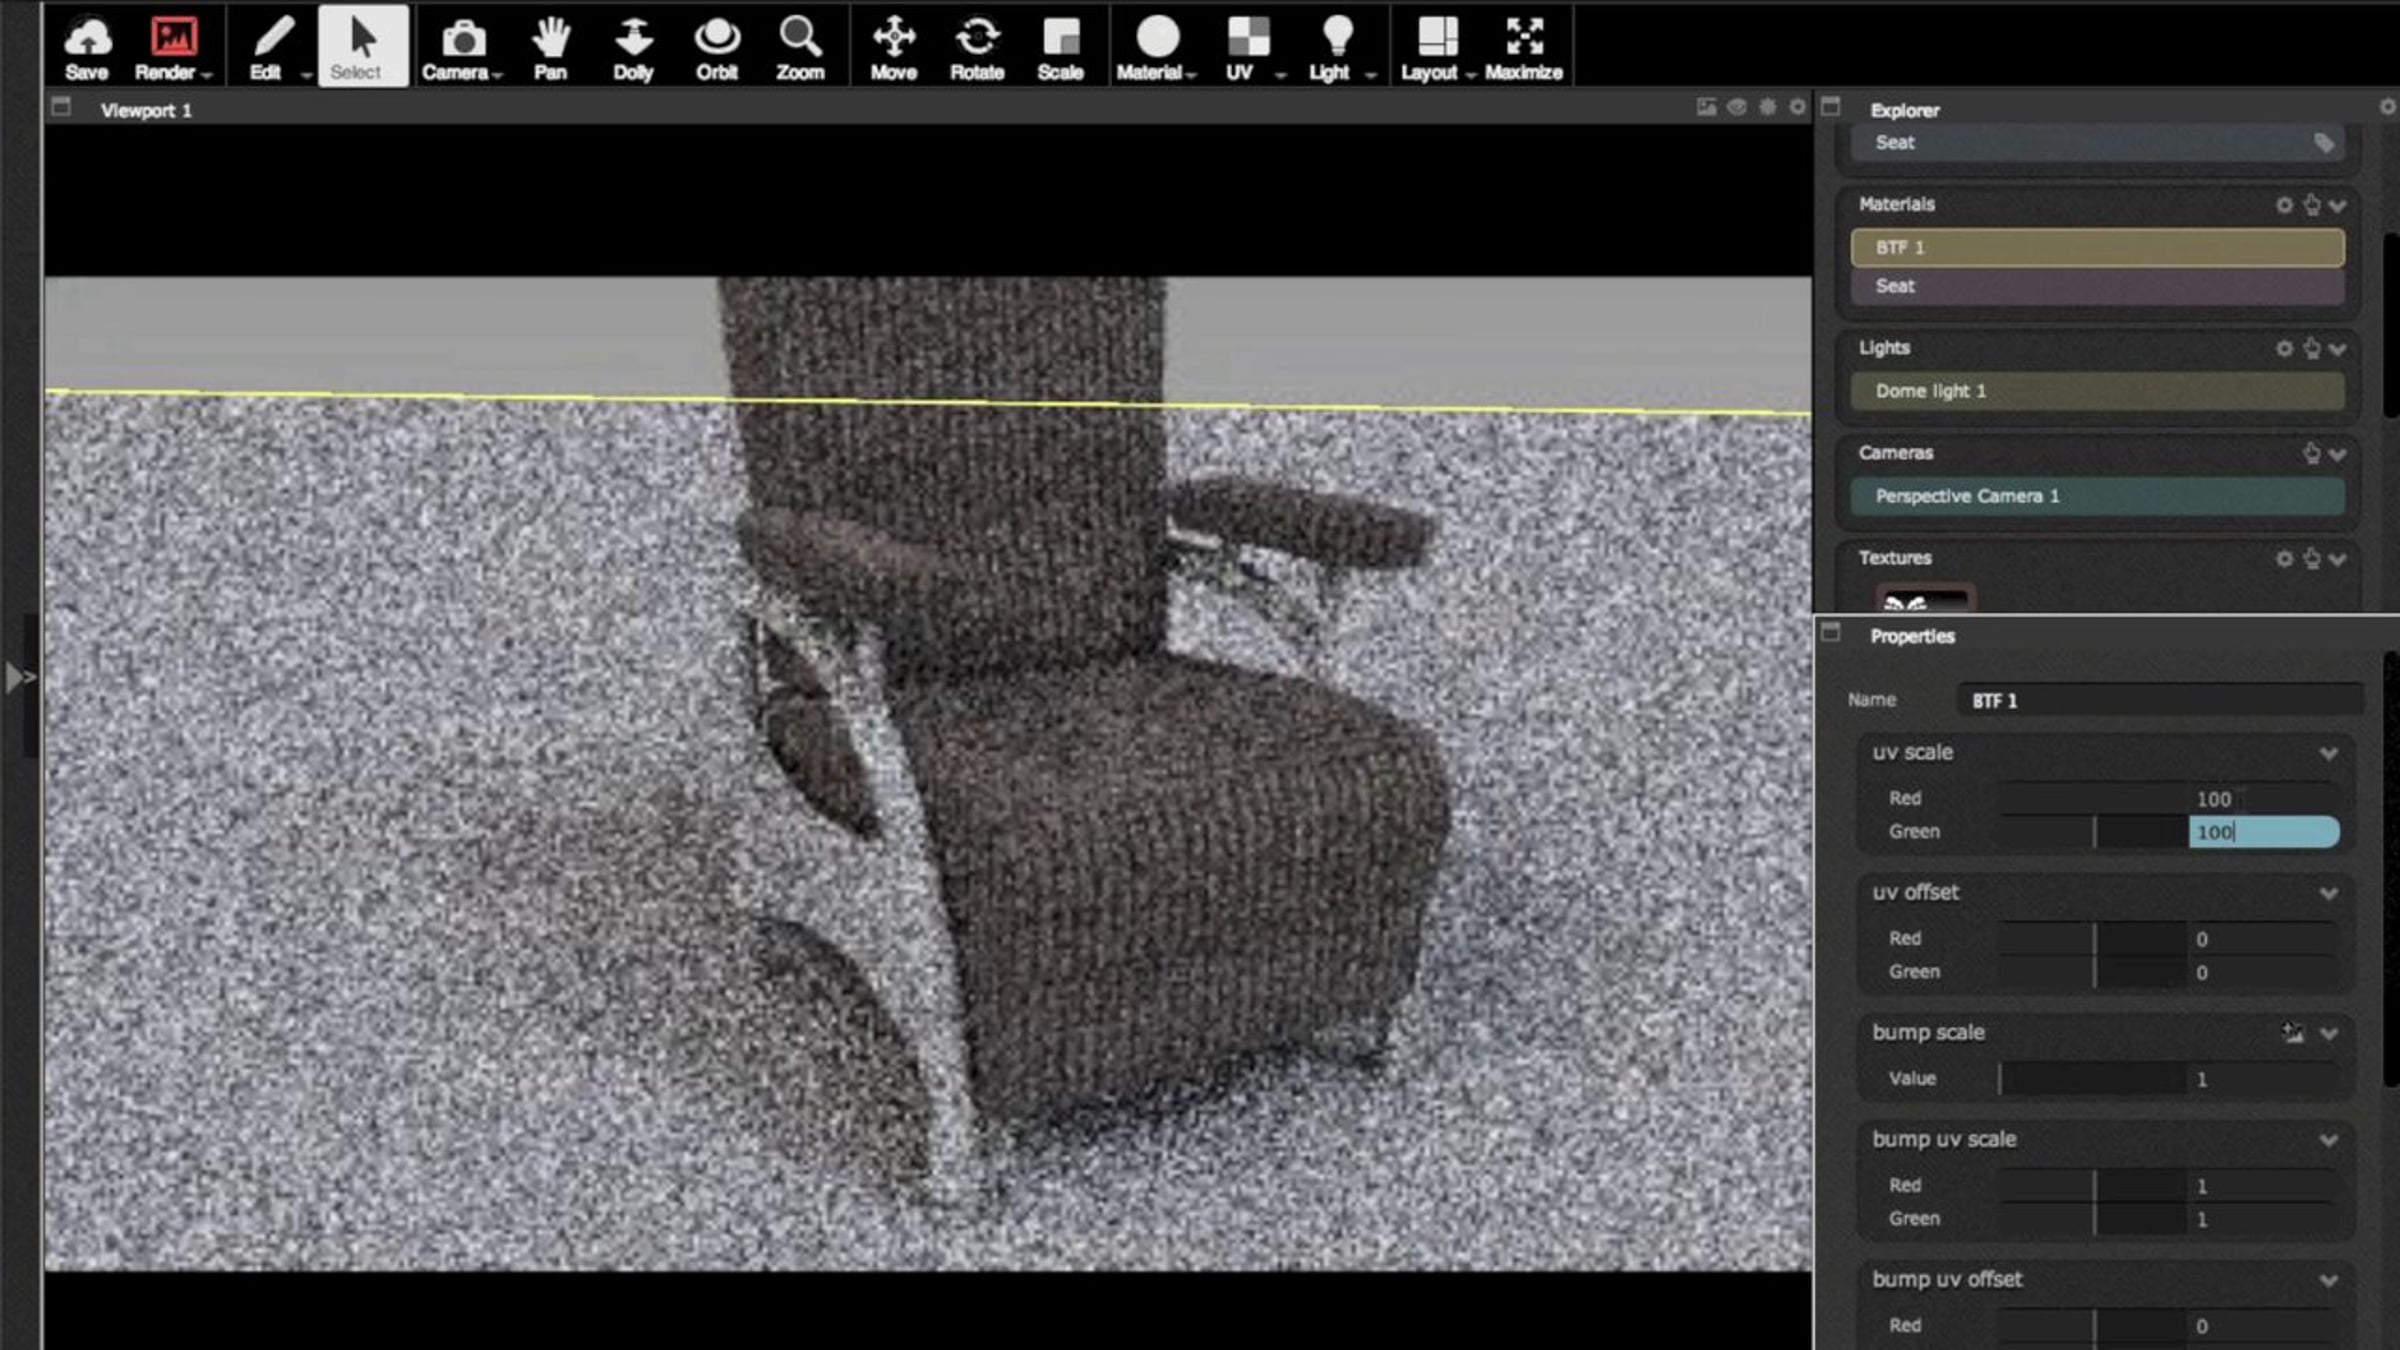Open the Lights section gear settings
Screen dimensions: 2400x1350
[2284, 349]
